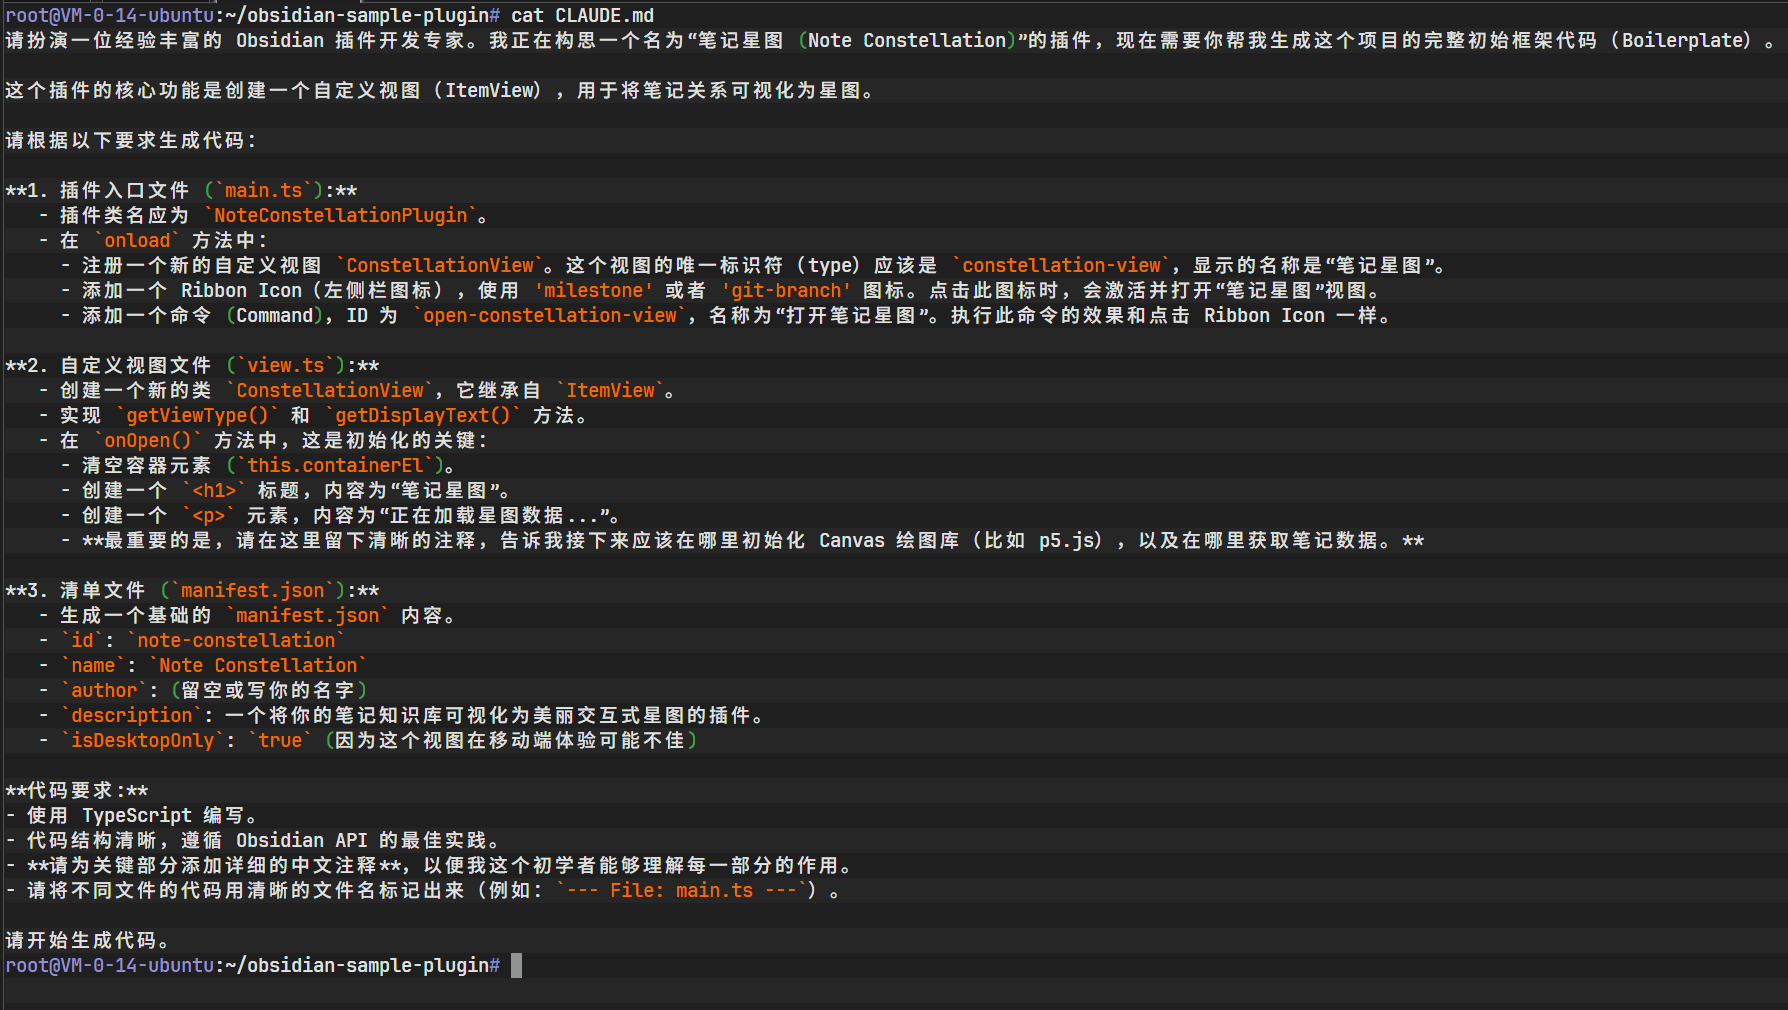Click 'manifest.json' in the section 3 heading
1788x1010 pixels.
253,590
